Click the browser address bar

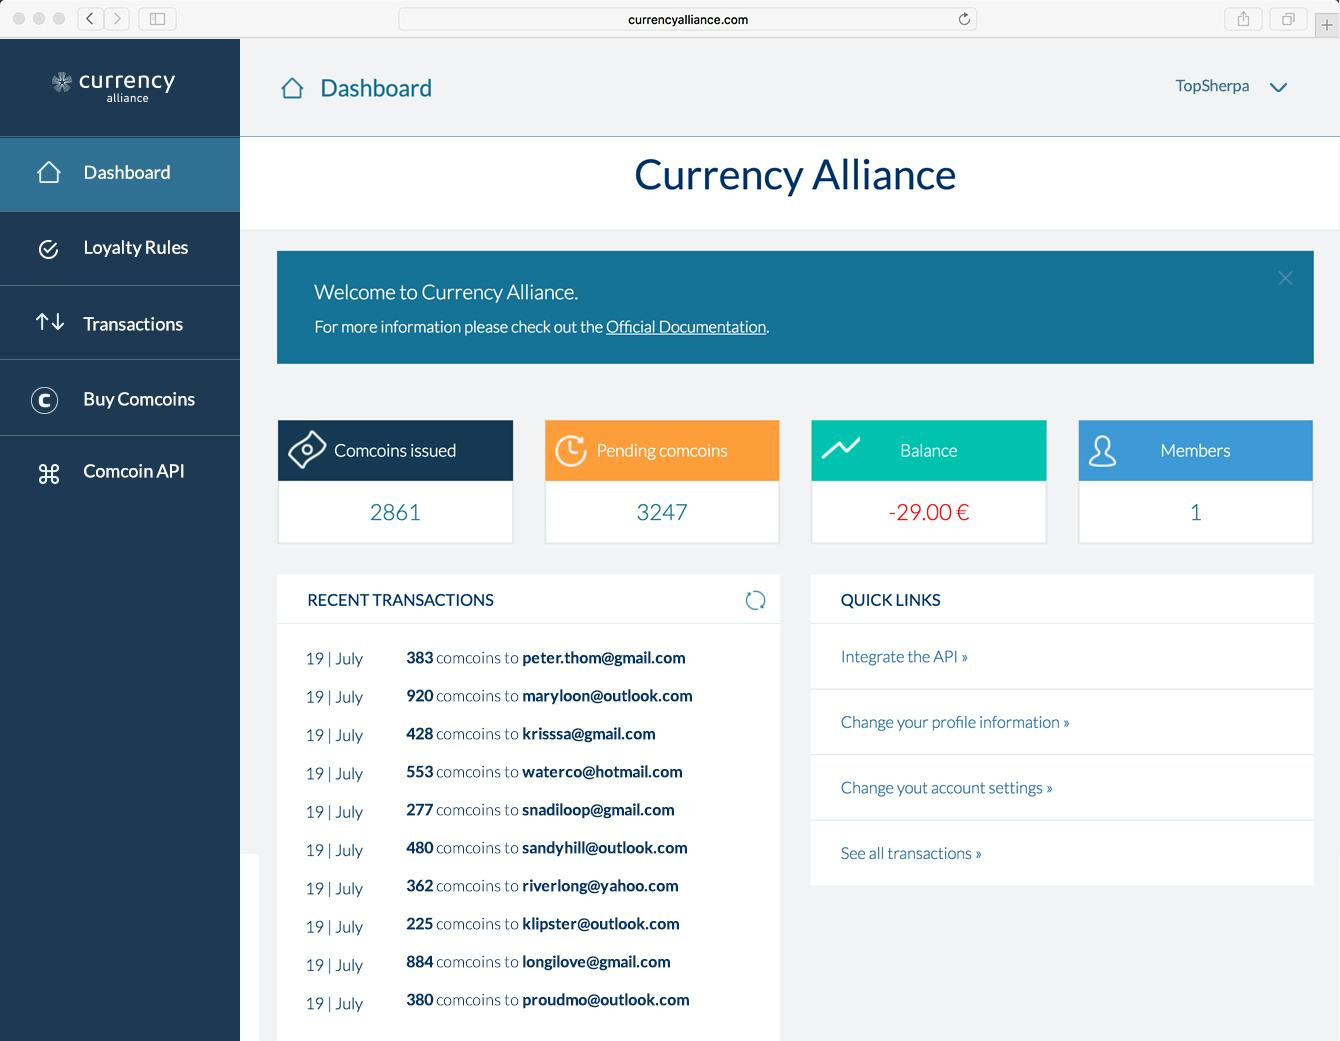[687, 18]
